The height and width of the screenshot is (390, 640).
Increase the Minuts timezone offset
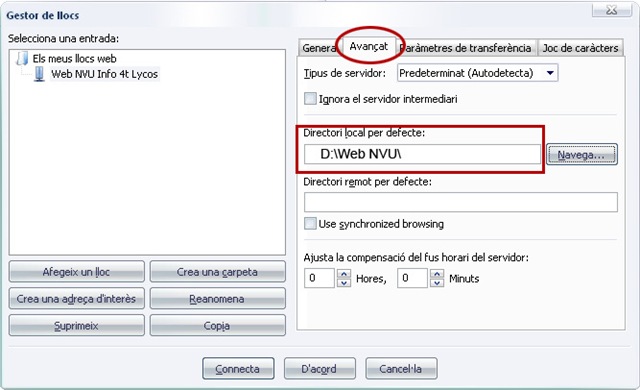(x=437, y=274)
